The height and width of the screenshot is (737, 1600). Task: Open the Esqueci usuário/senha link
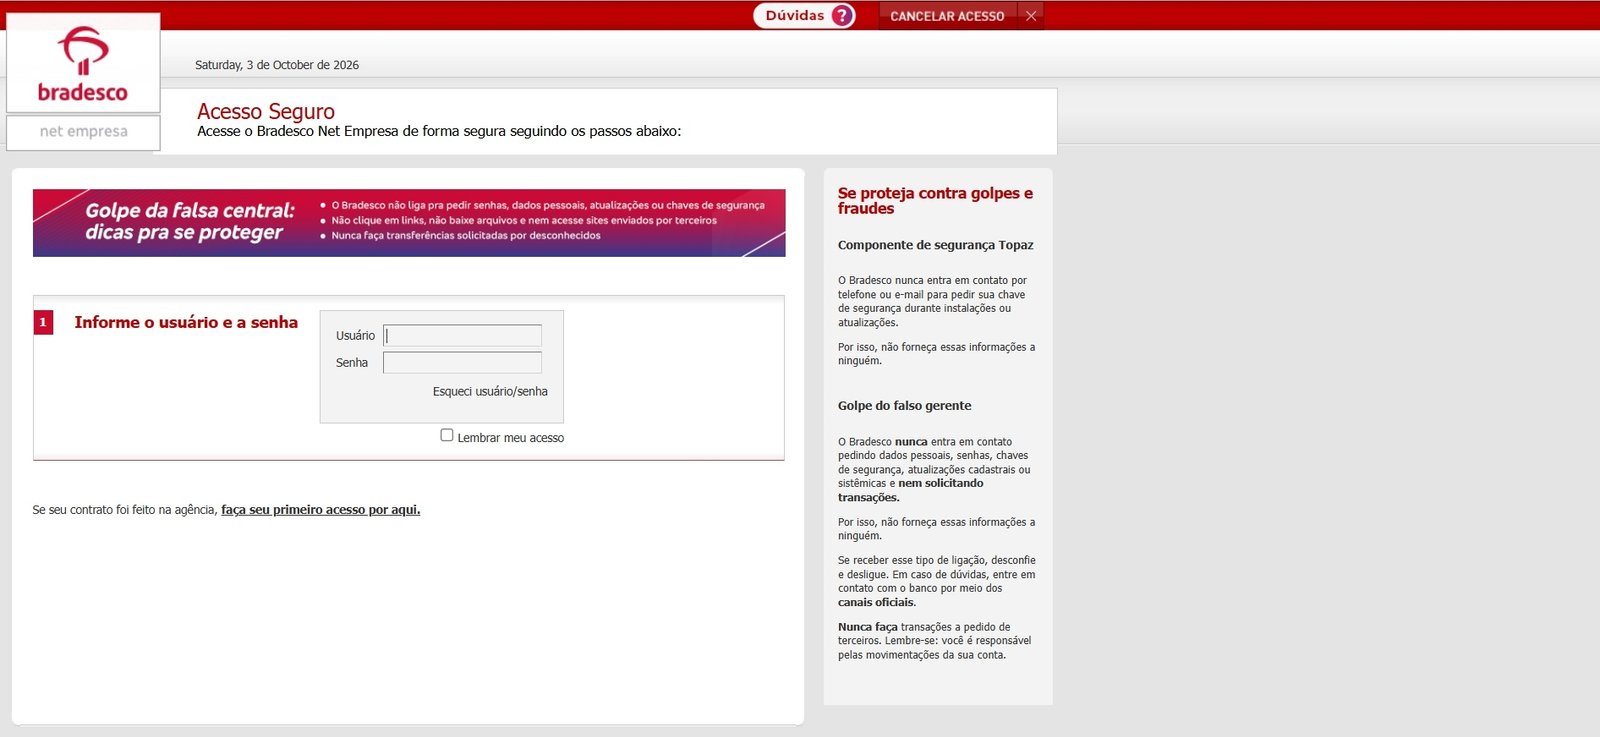[490, 392]
